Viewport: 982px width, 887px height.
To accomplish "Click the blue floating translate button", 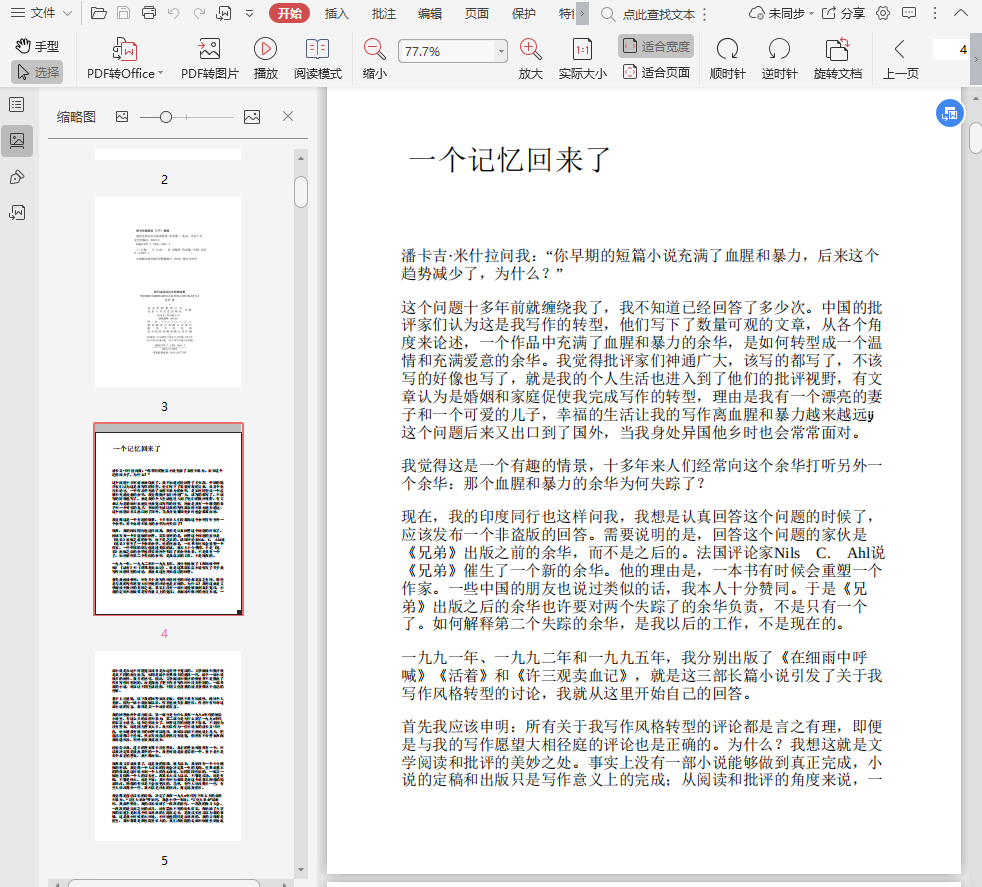I will pyautogui.click(x=949, y=113).
